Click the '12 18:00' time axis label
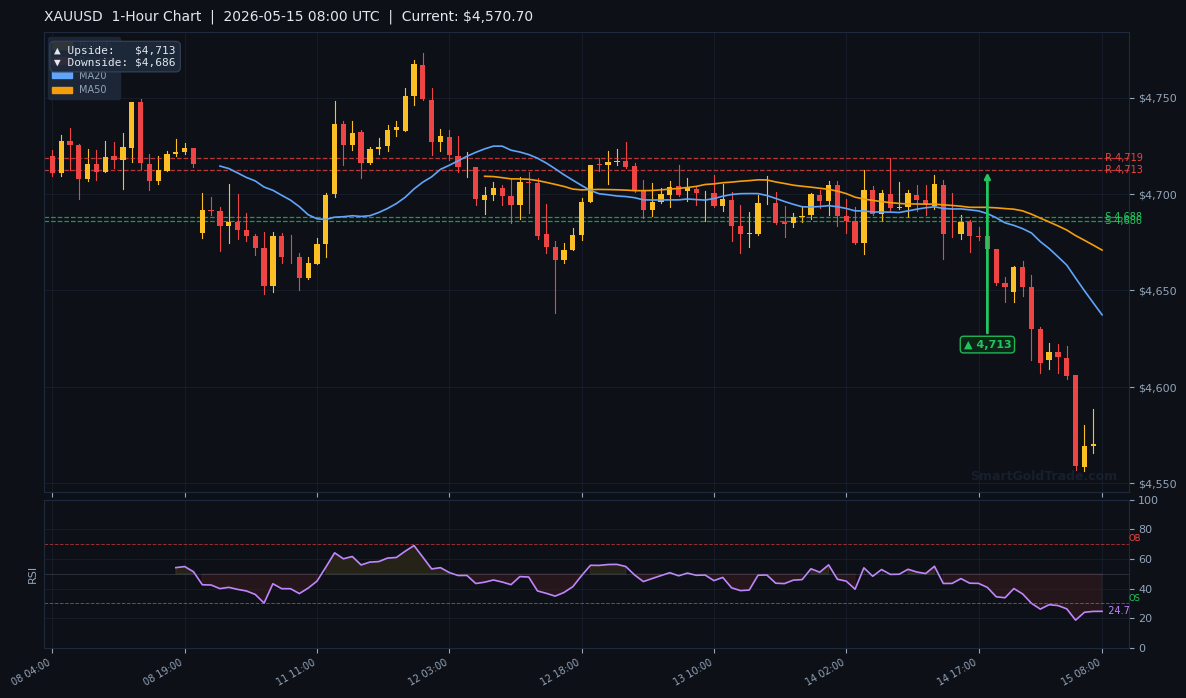Image resolution: width=1186 pixels, height=698 pixels. pyautogui.click(x=560, y=672)
